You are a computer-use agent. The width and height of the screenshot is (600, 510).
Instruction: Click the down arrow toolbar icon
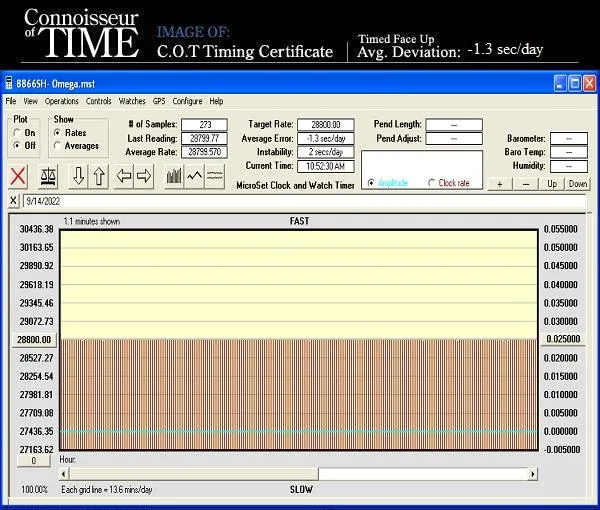(x=78, y=176)
